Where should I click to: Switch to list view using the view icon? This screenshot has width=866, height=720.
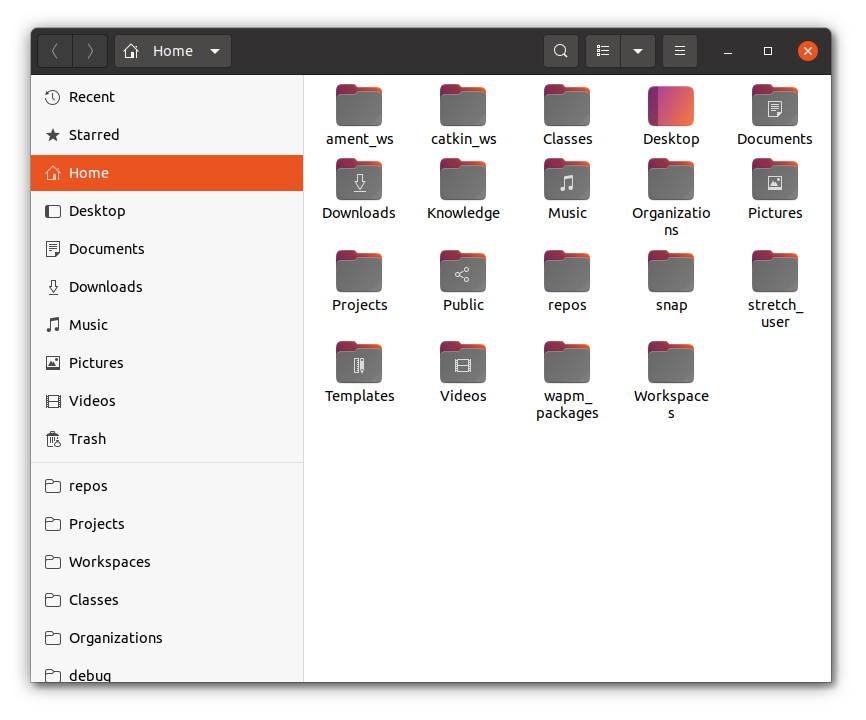(603, 51)
